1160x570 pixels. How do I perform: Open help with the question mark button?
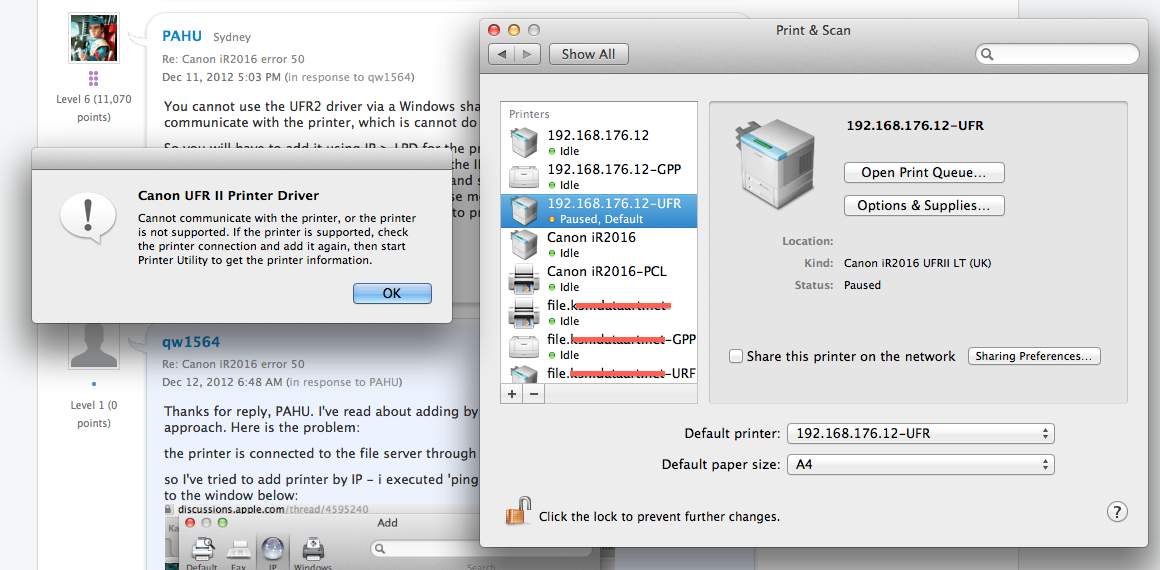point(1116,511)
